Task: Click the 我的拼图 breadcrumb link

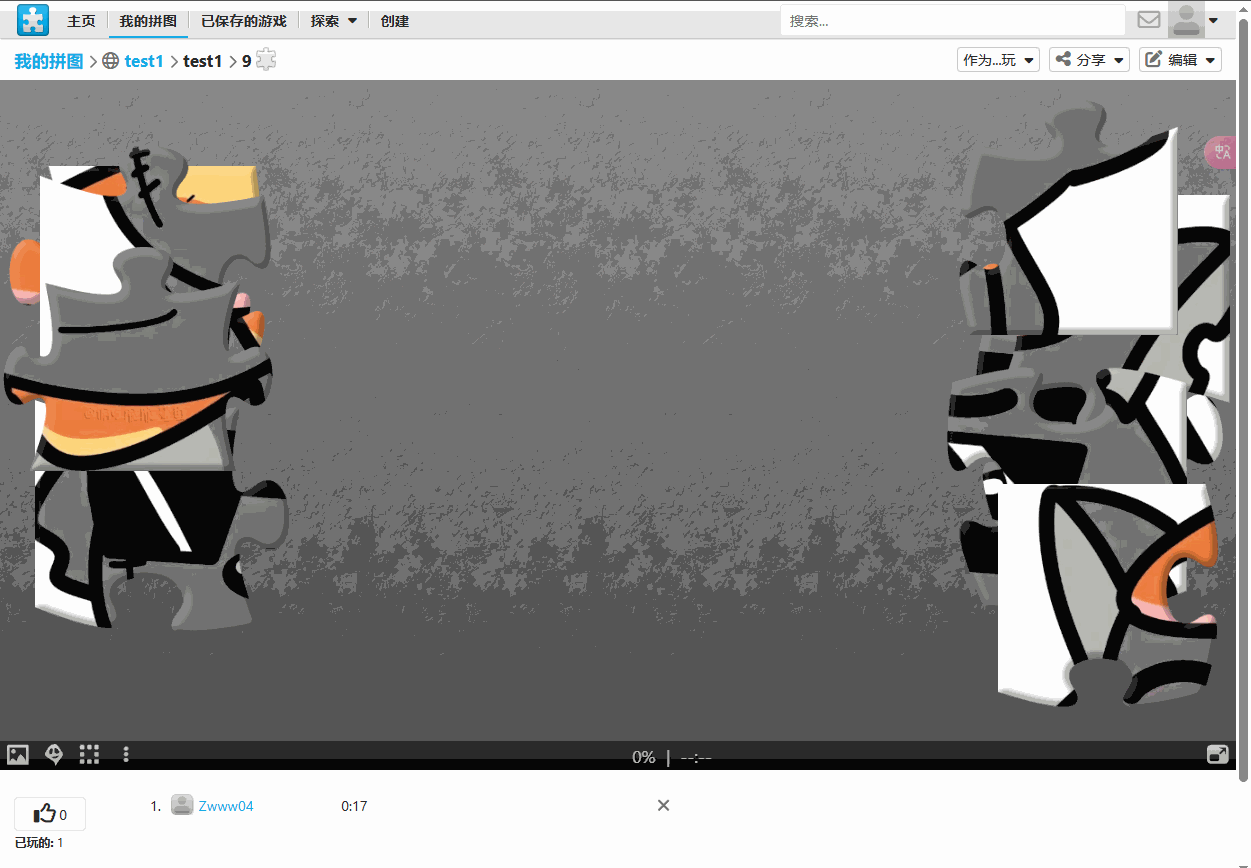Action: pos(49,61)
